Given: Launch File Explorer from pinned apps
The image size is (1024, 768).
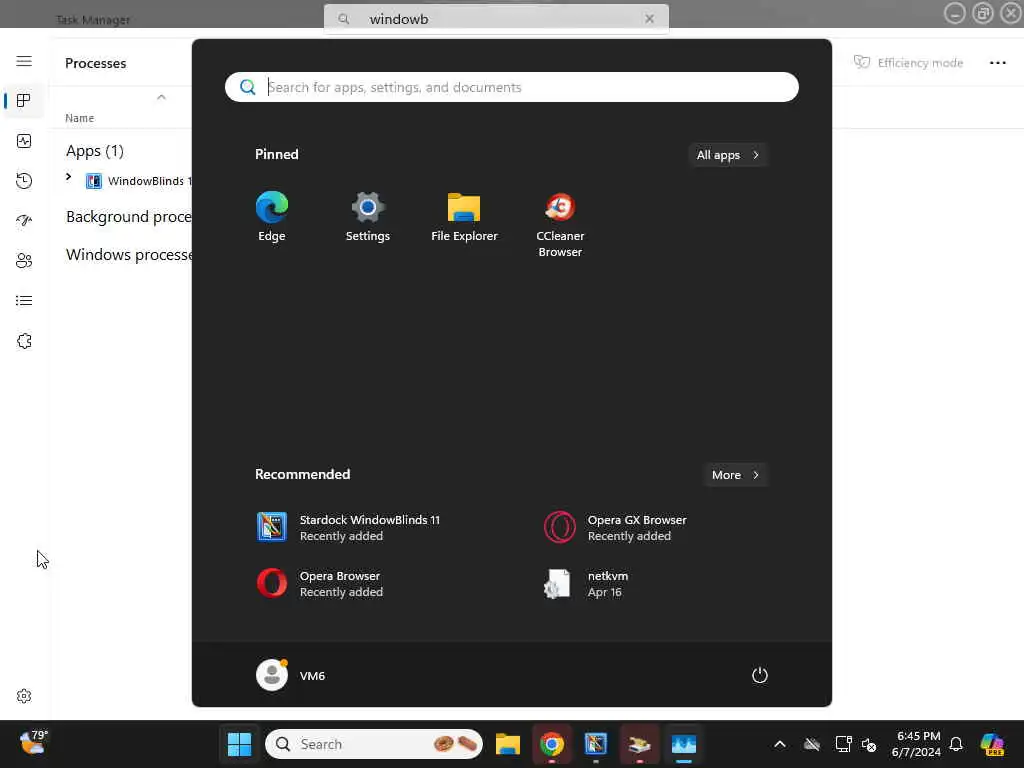Looking at the screenshot, I should point(464,217).
